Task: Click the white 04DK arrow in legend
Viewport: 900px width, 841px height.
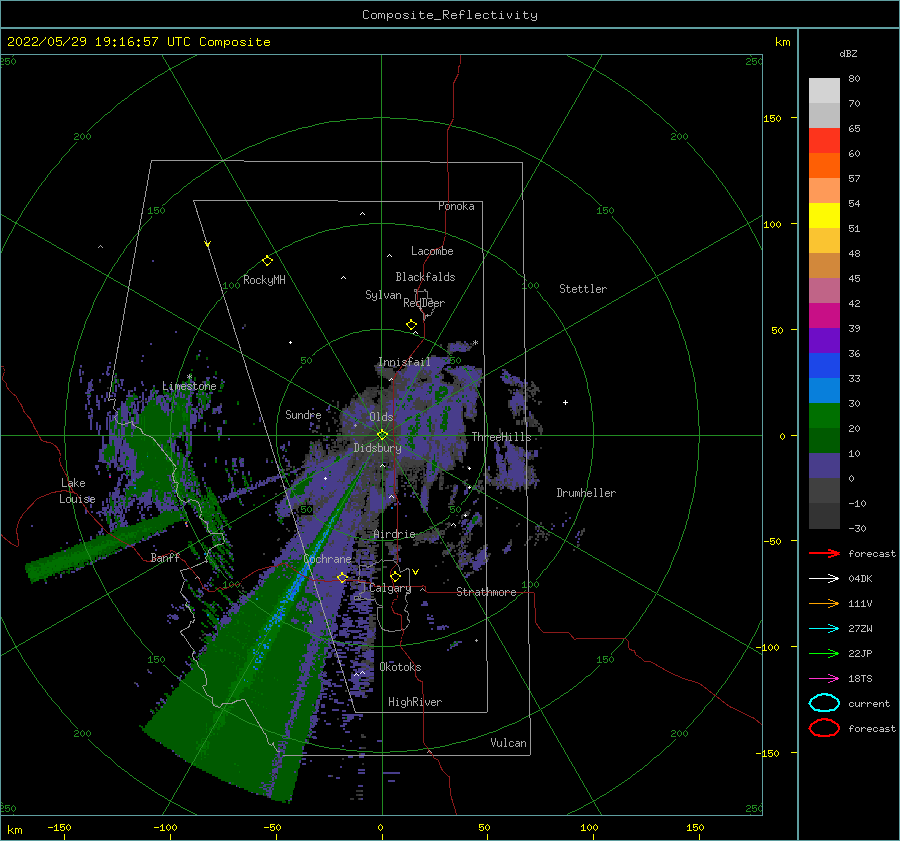Action: (824, 579)
